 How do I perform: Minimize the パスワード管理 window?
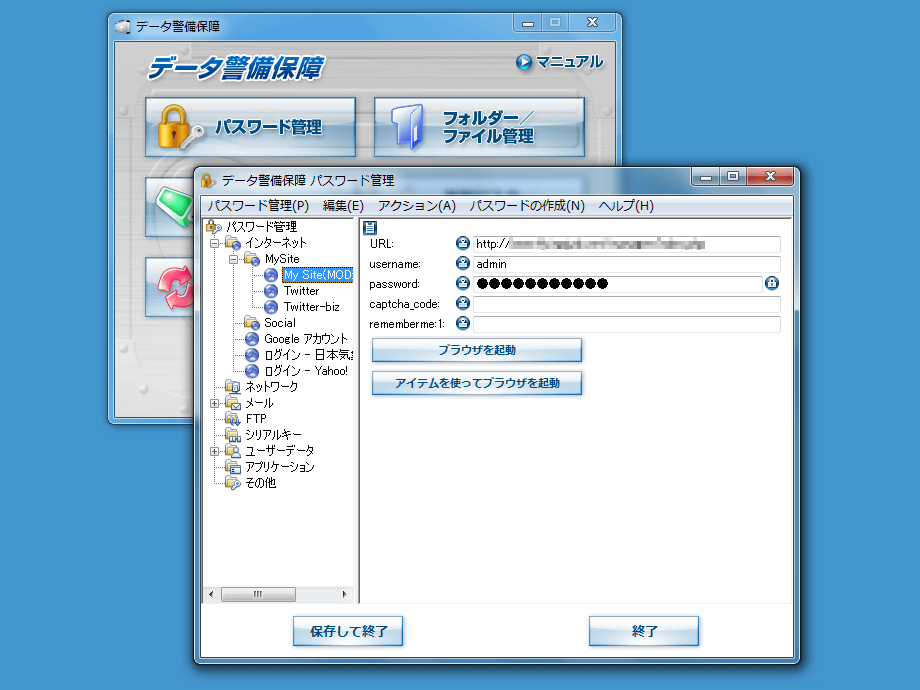tap(706, 177)
